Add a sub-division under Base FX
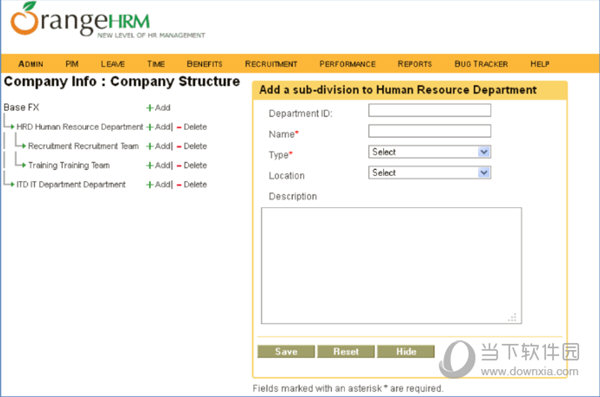This screenshot has width=600, height=397. point(158,108)
